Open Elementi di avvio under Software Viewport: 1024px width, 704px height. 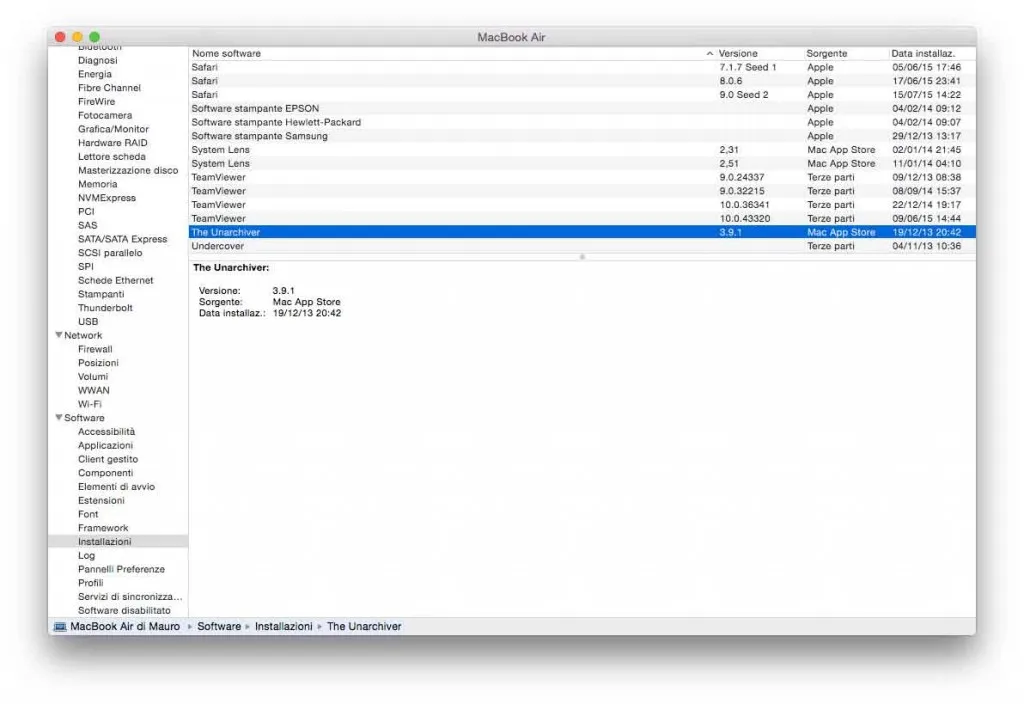tap(116, 486)
